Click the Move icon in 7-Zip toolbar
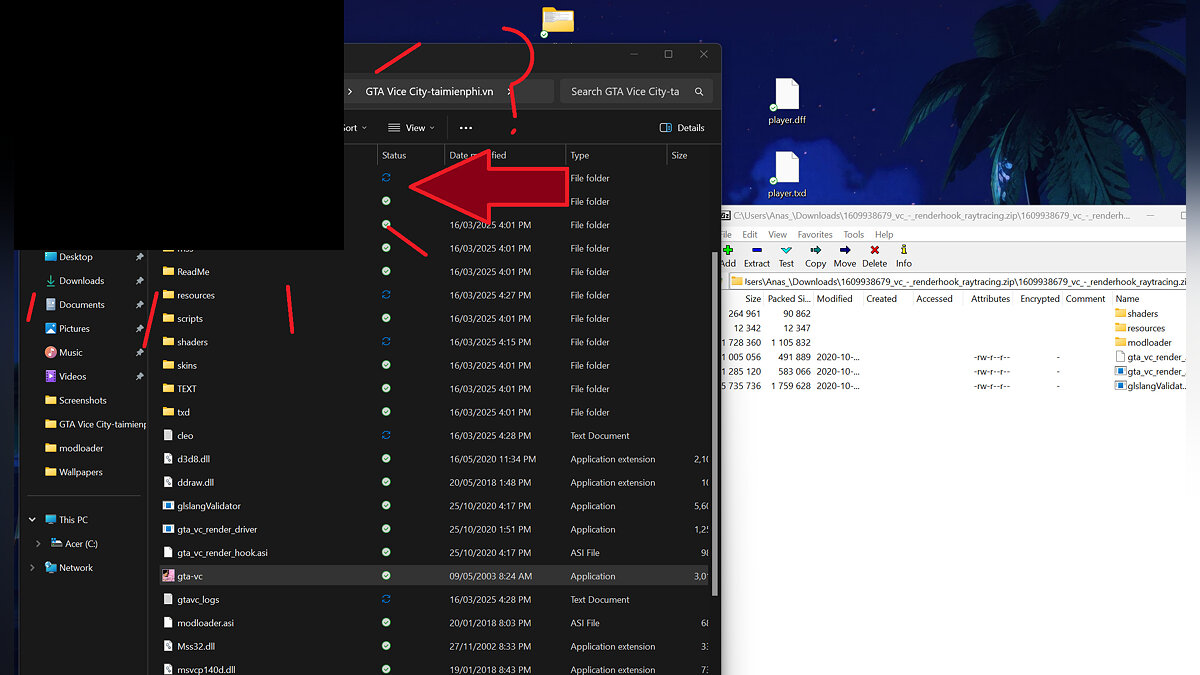This screenshot has width=1200, height=675. pos(844,250)
